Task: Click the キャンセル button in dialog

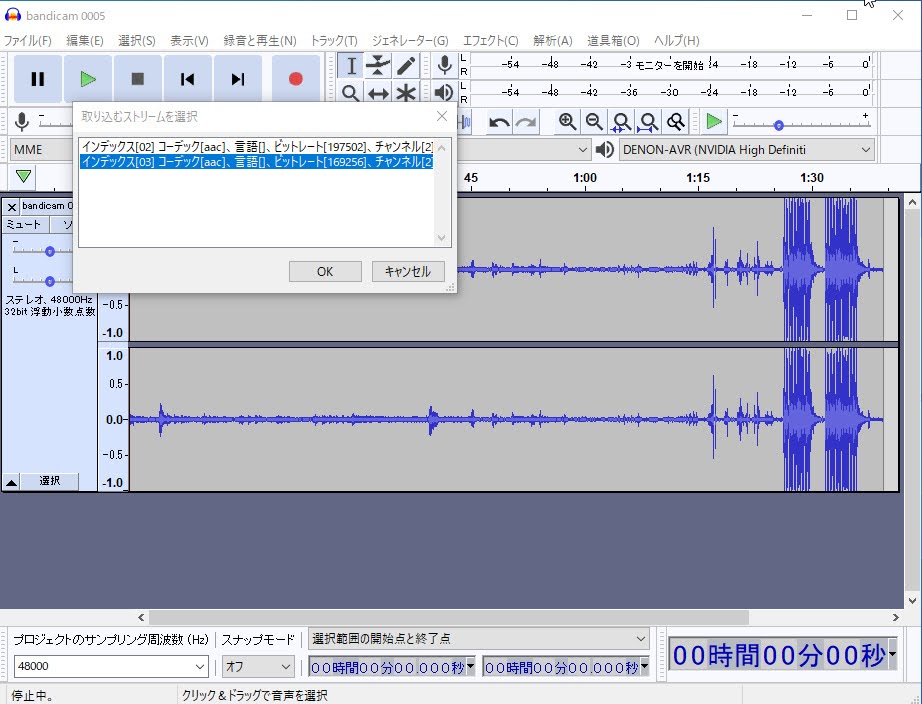Action: (408, 271)
